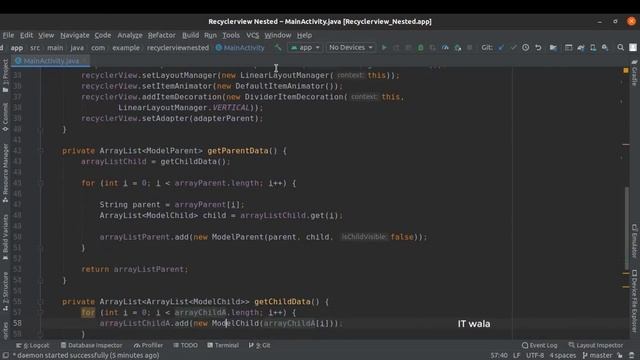Open the Emulator panel on right edge
Screen dimensions: 640x360
coord(634,241)
